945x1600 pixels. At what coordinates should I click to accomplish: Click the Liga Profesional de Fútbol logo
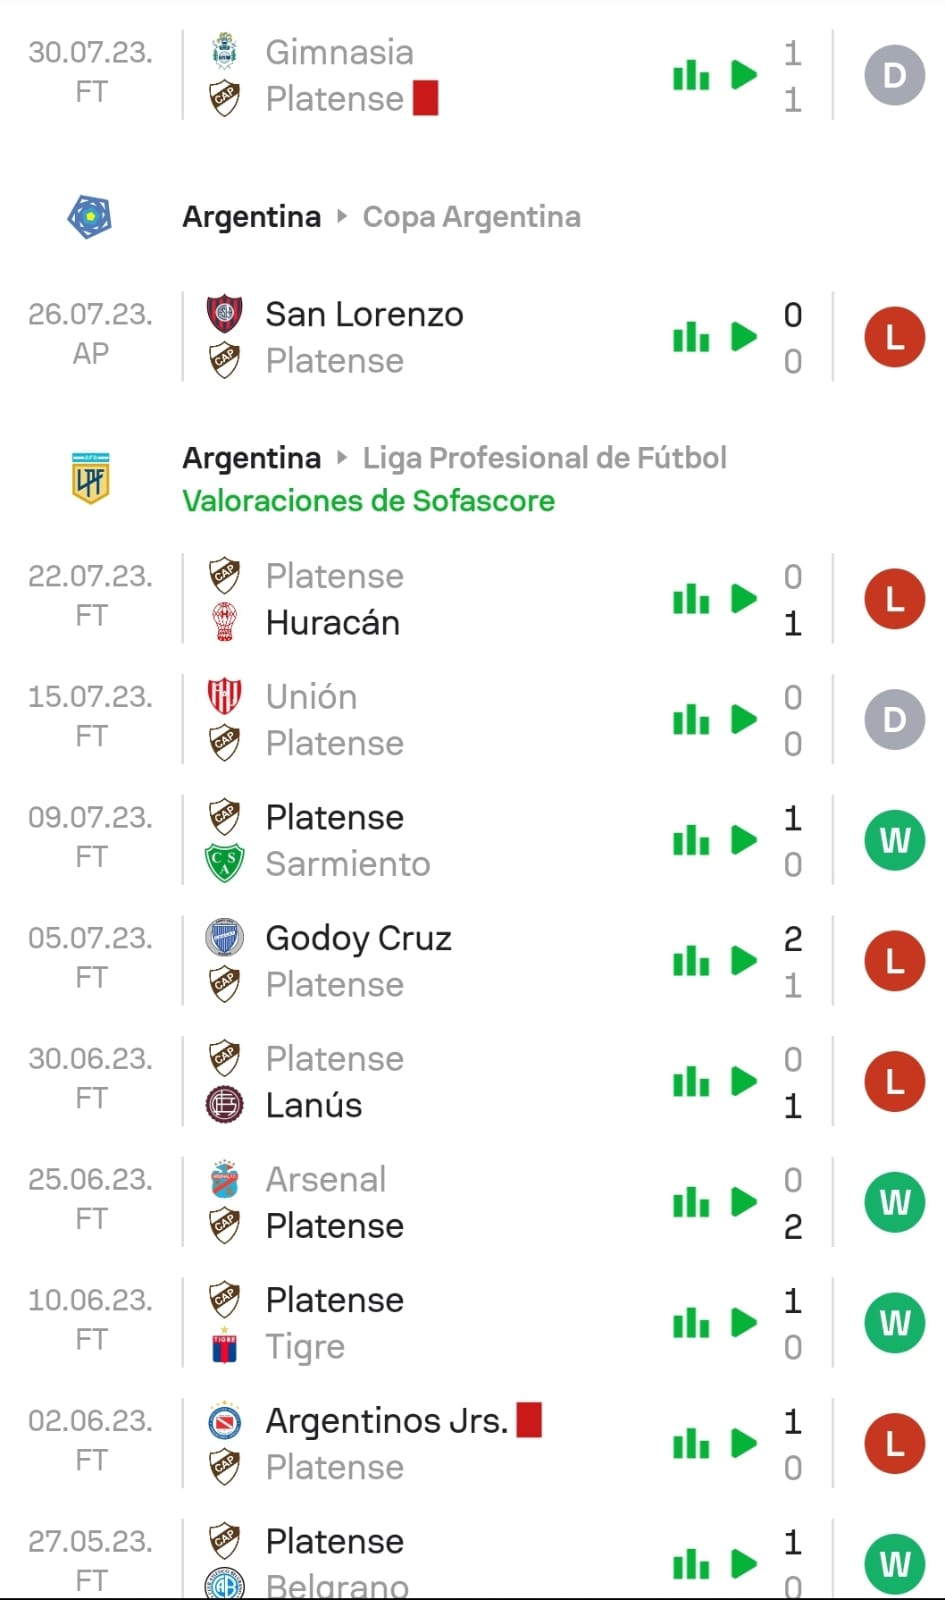tap(90, 478)
